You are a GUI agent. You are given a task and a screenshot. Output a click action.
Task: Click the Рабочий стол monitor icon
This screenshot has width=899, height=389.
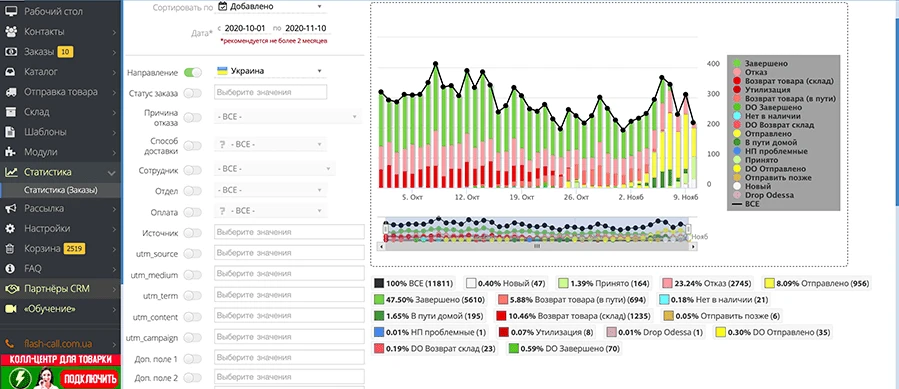(10, 11)
